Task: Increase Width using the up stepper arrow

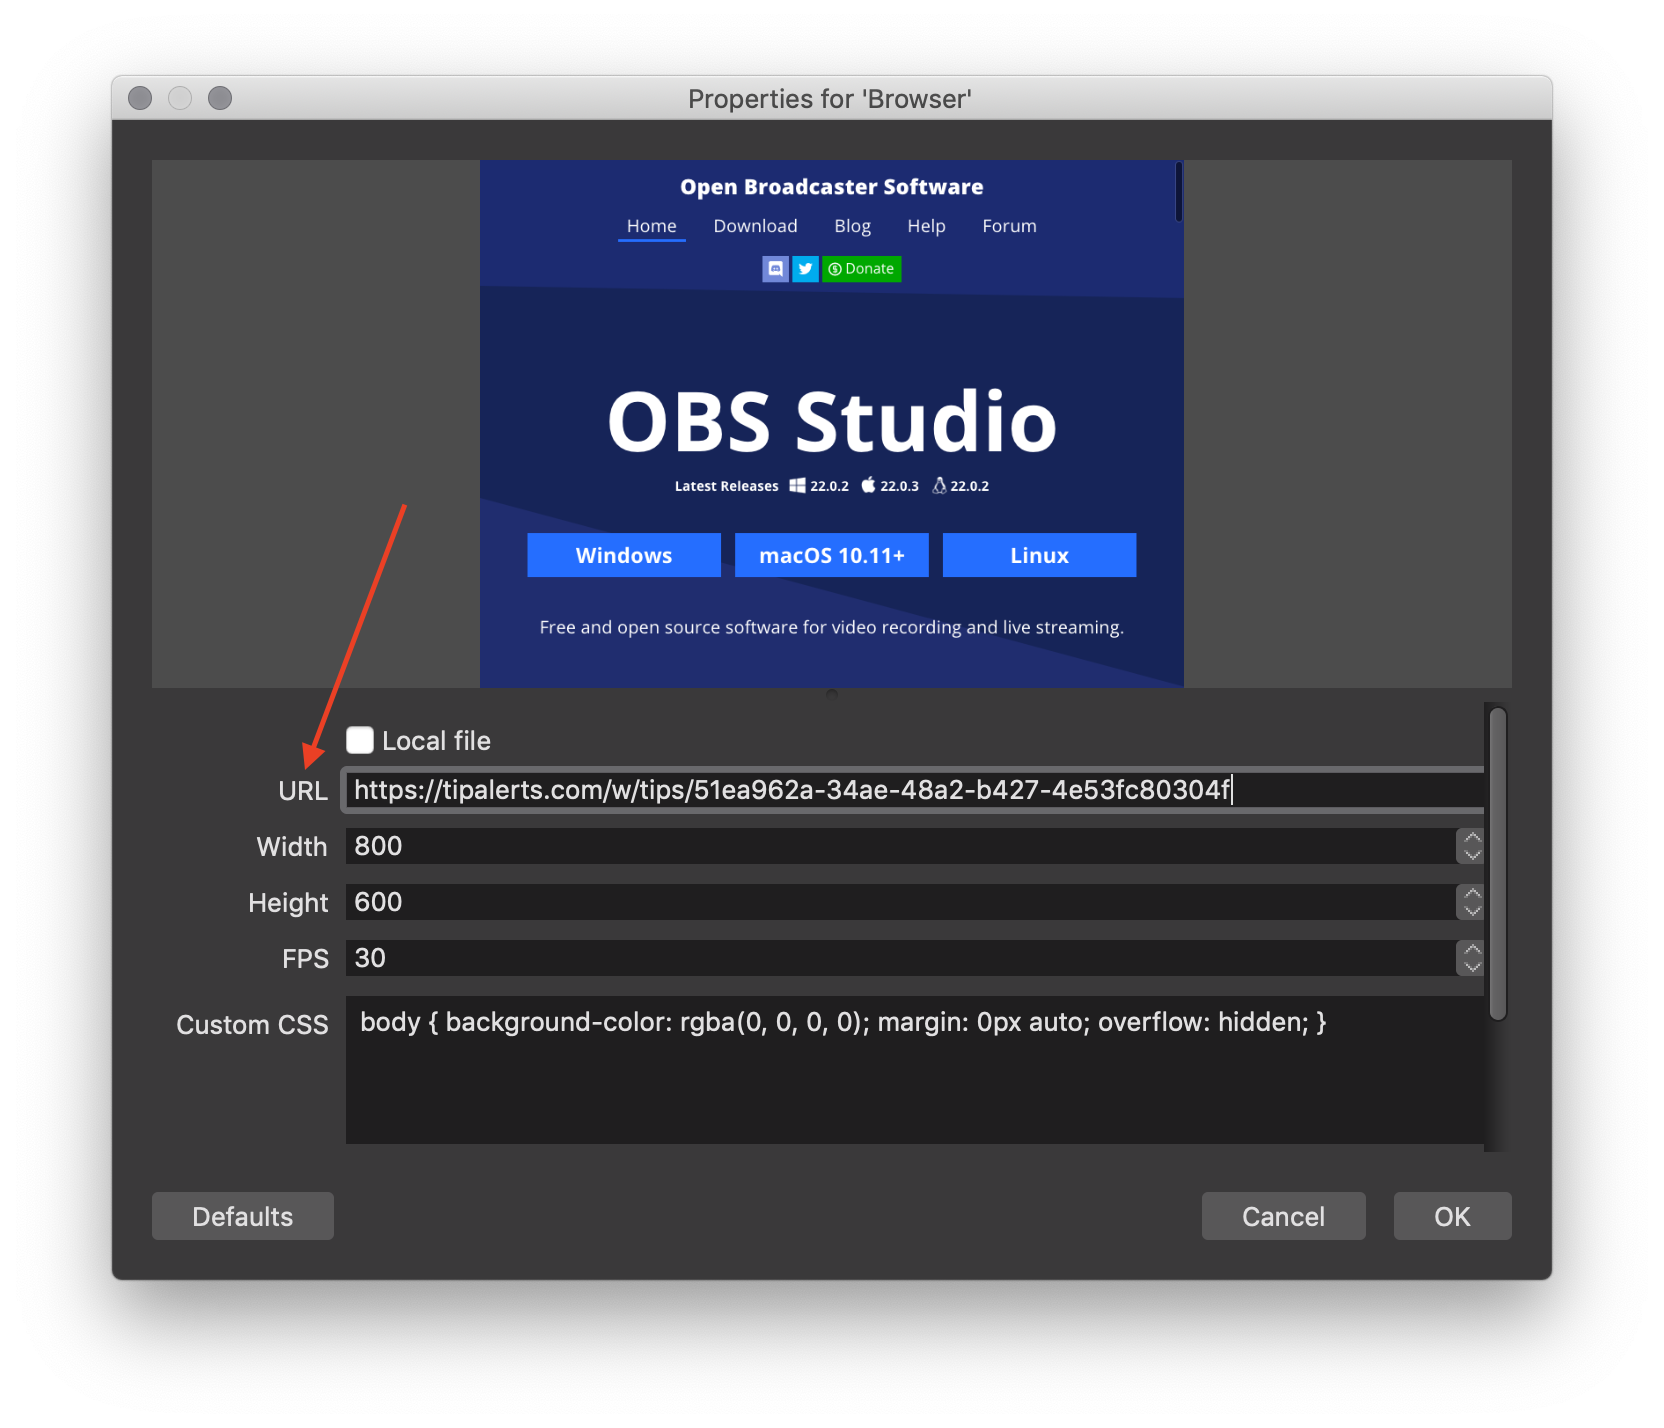Action: [1472, 838]
